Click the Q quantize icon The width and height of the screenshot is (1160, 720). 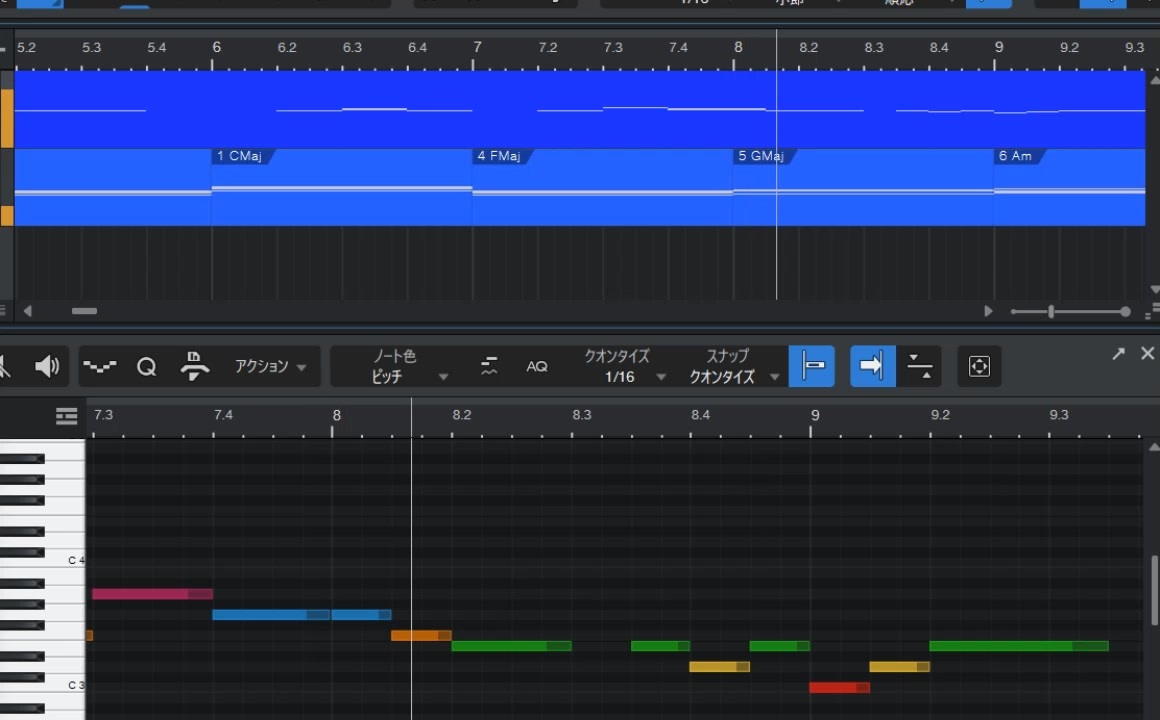click(146, 366)
